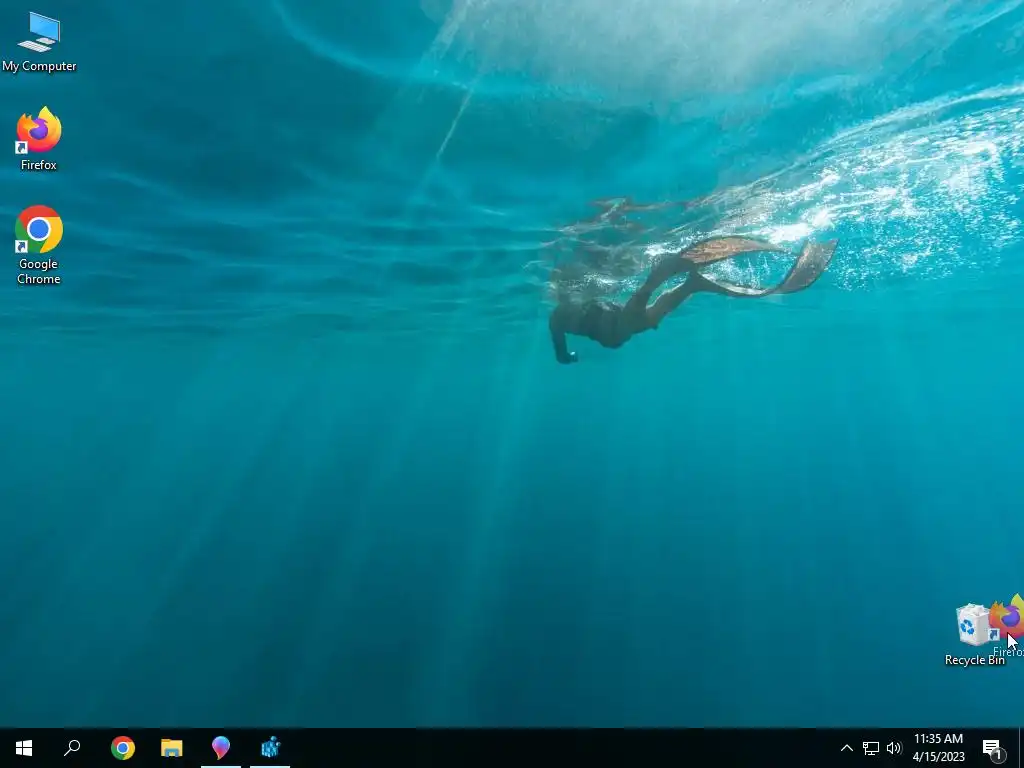Image resolution: width=1024 pixels, height=768 pixels.
Task: Select the Recycle Bin desktop icon
Action: click(974, 634)
